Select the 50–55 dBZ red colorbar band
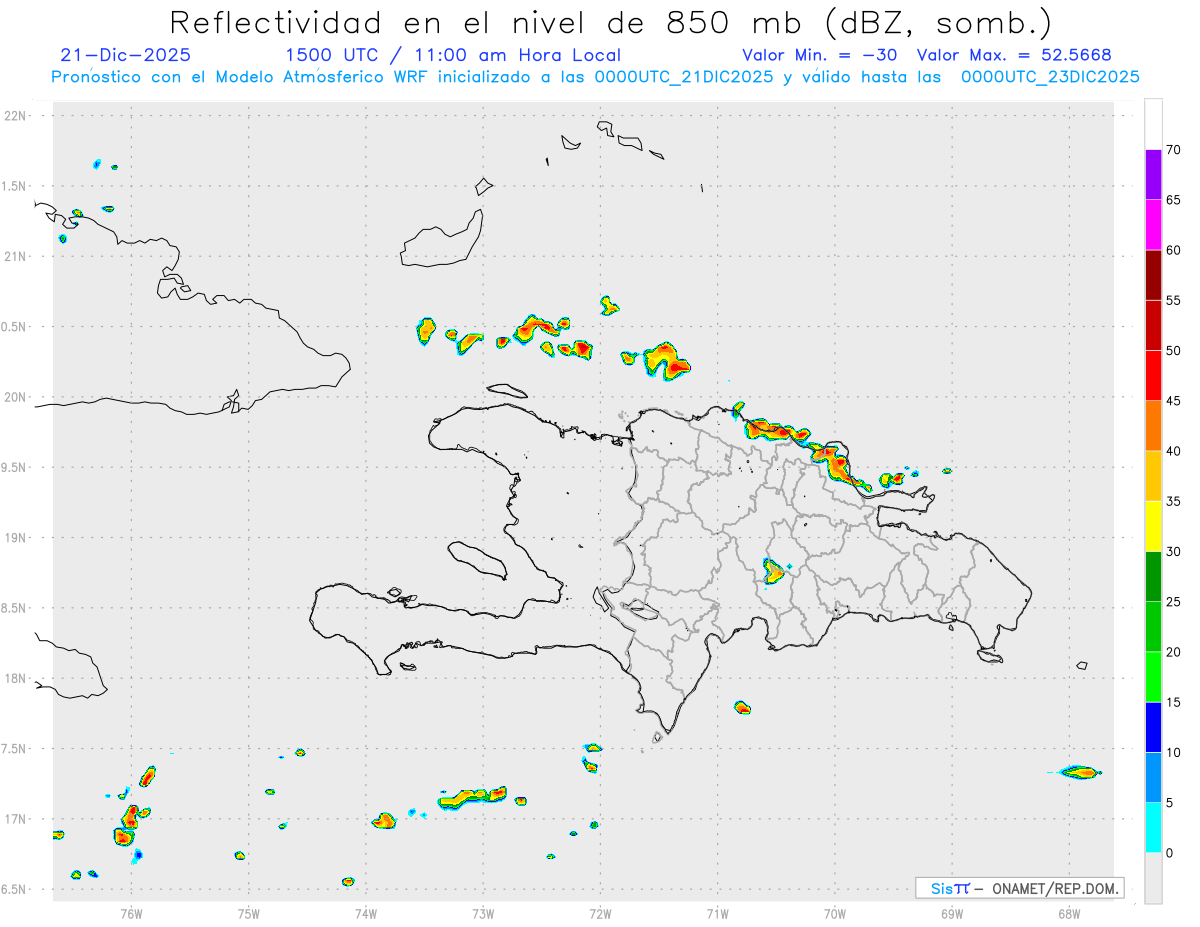This screenshot has width=1200, height=927. click(x=1153, y=325)
